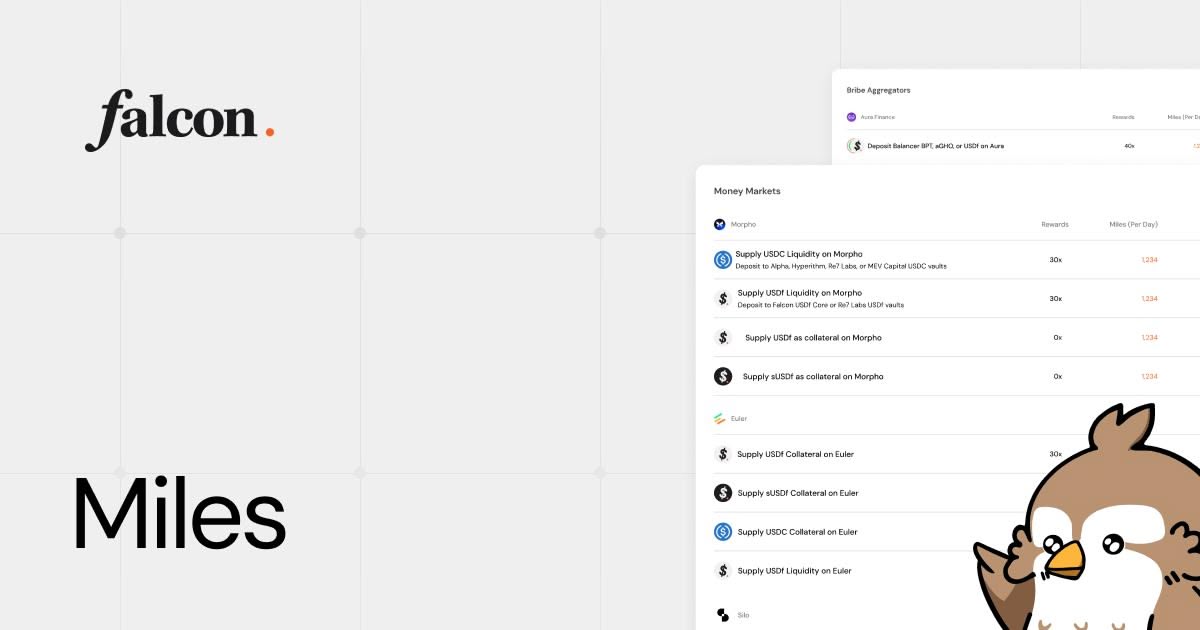Click the Euler protocol icon

(719, 418)
